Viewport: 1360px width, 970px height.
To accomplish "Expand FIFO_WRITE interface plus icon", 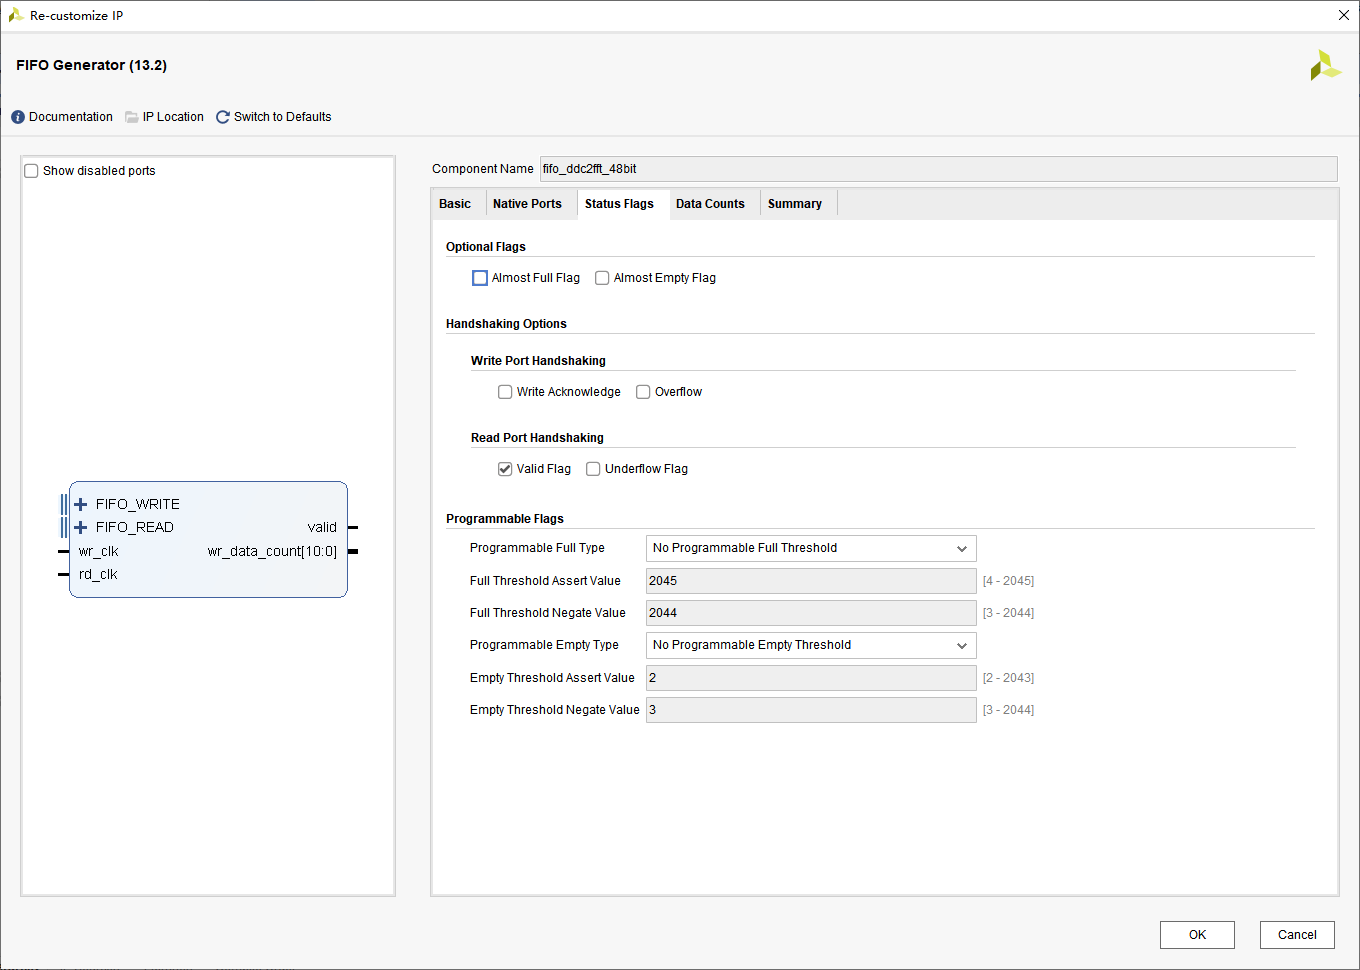I will coord(81,504).
